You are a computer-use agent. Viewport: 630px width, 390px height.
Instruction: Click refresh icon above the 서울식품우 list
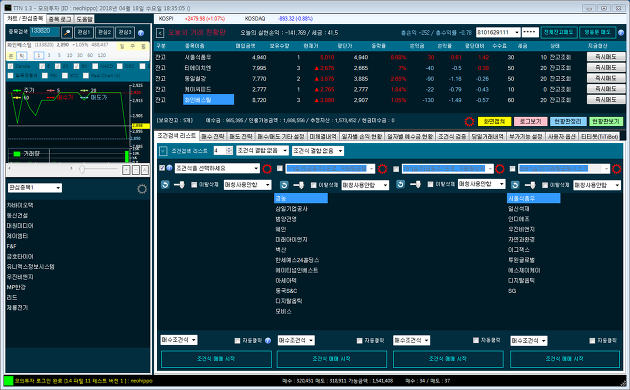(x=515, y=185)
